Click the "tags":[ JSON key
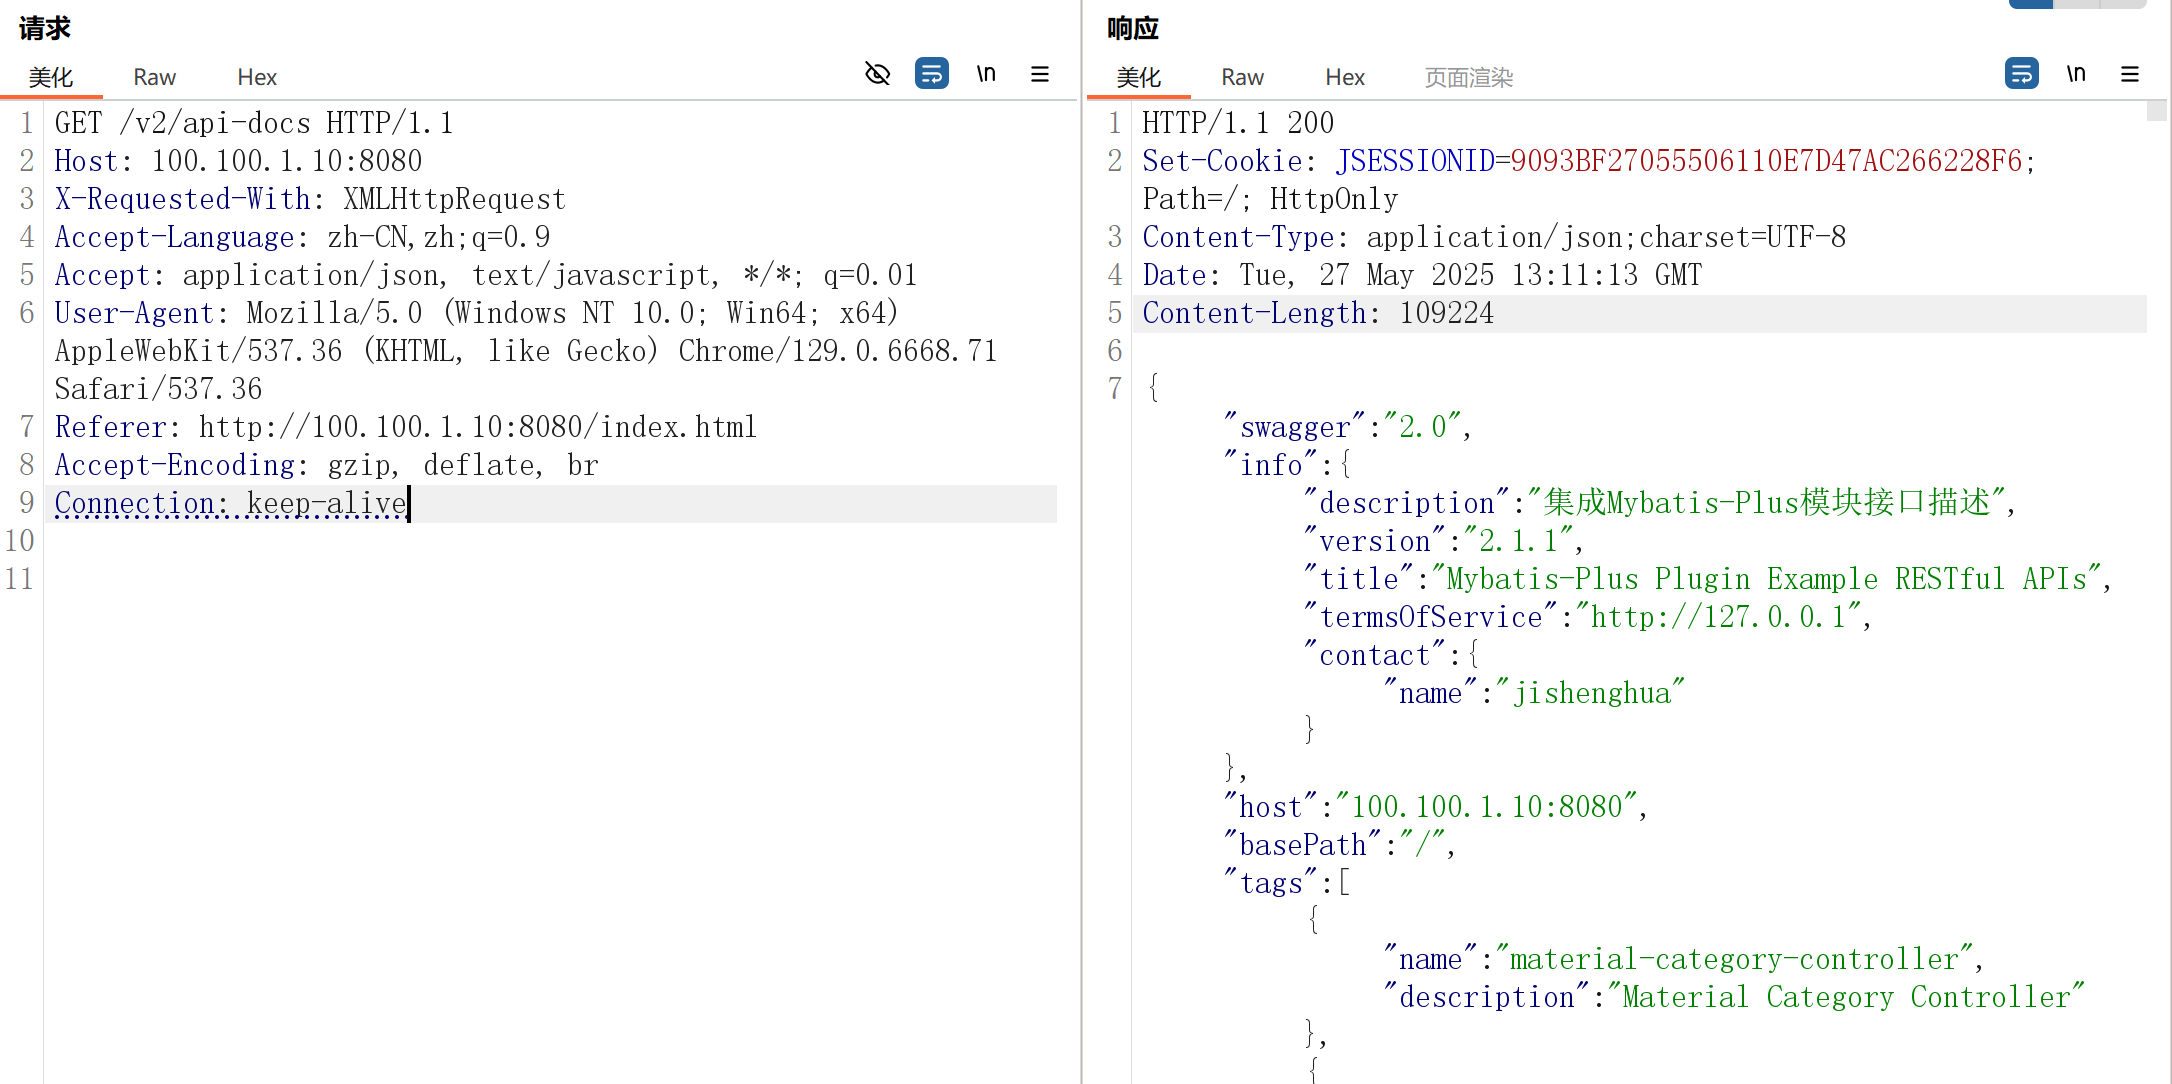The width and height of the screenshot is (2172, 1084). click(x=1286, y=883)
